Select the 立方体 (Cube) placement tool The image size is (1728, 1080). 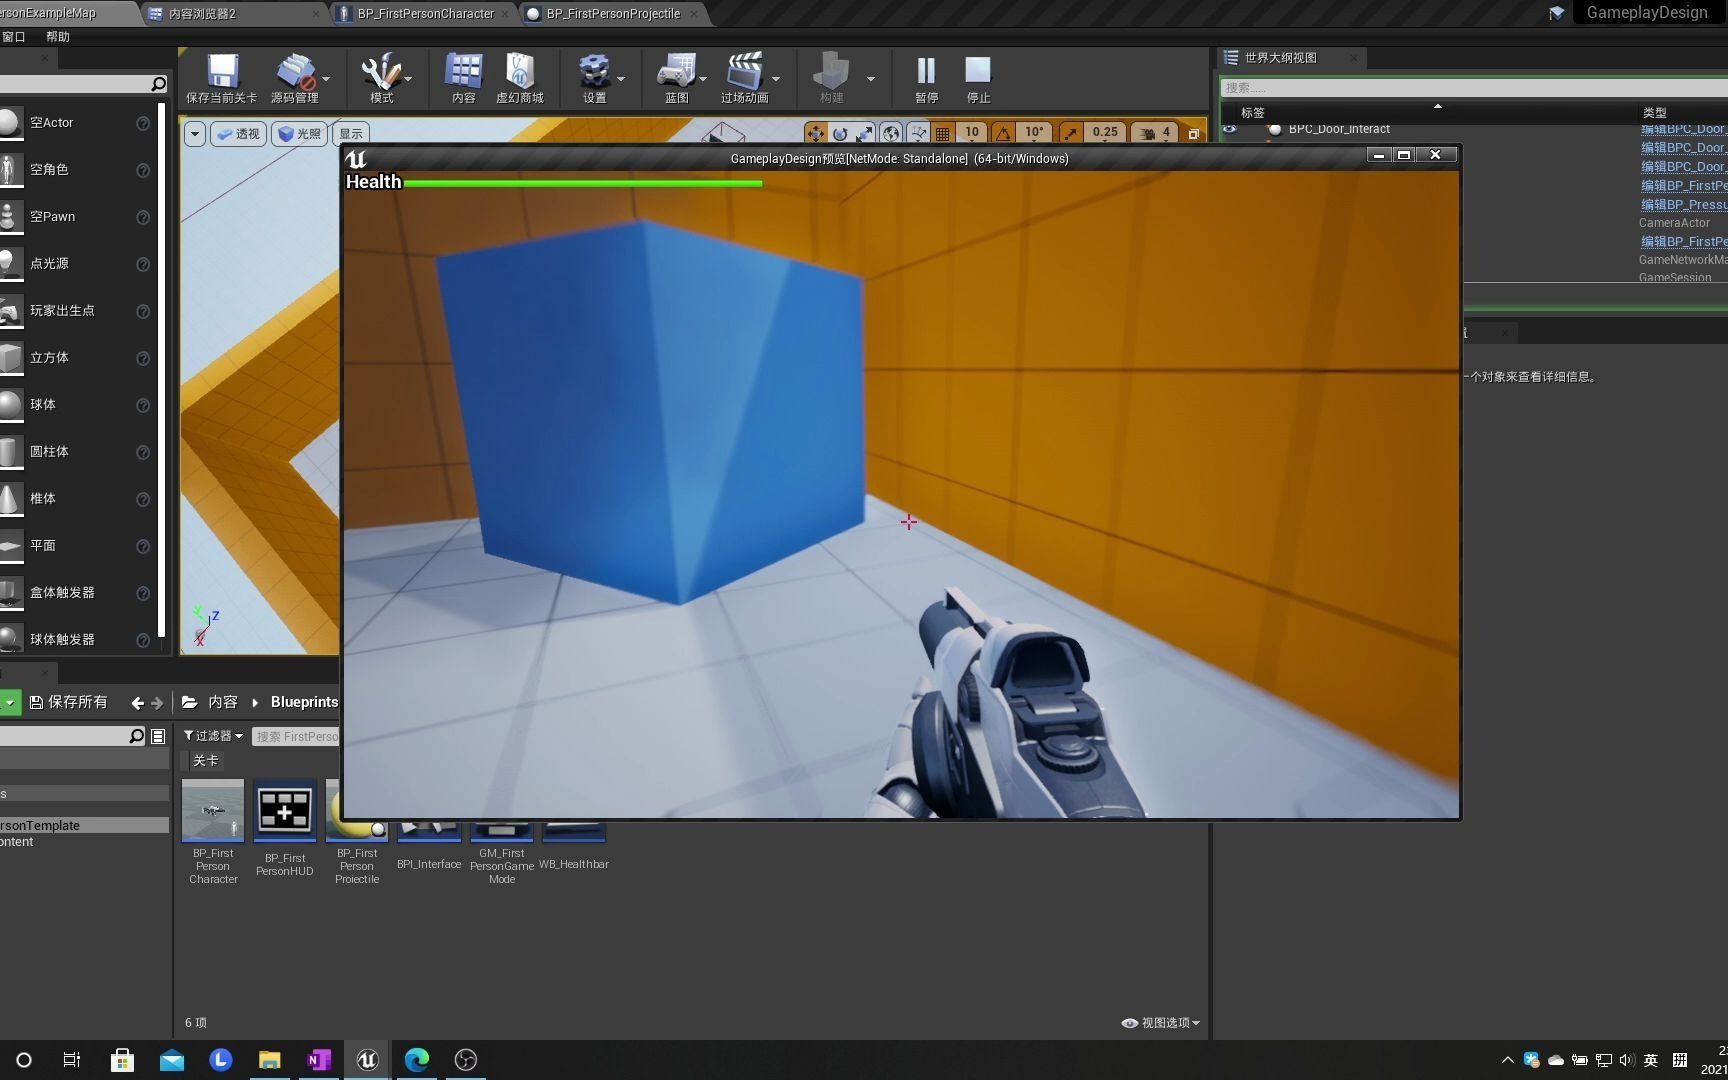49,357
